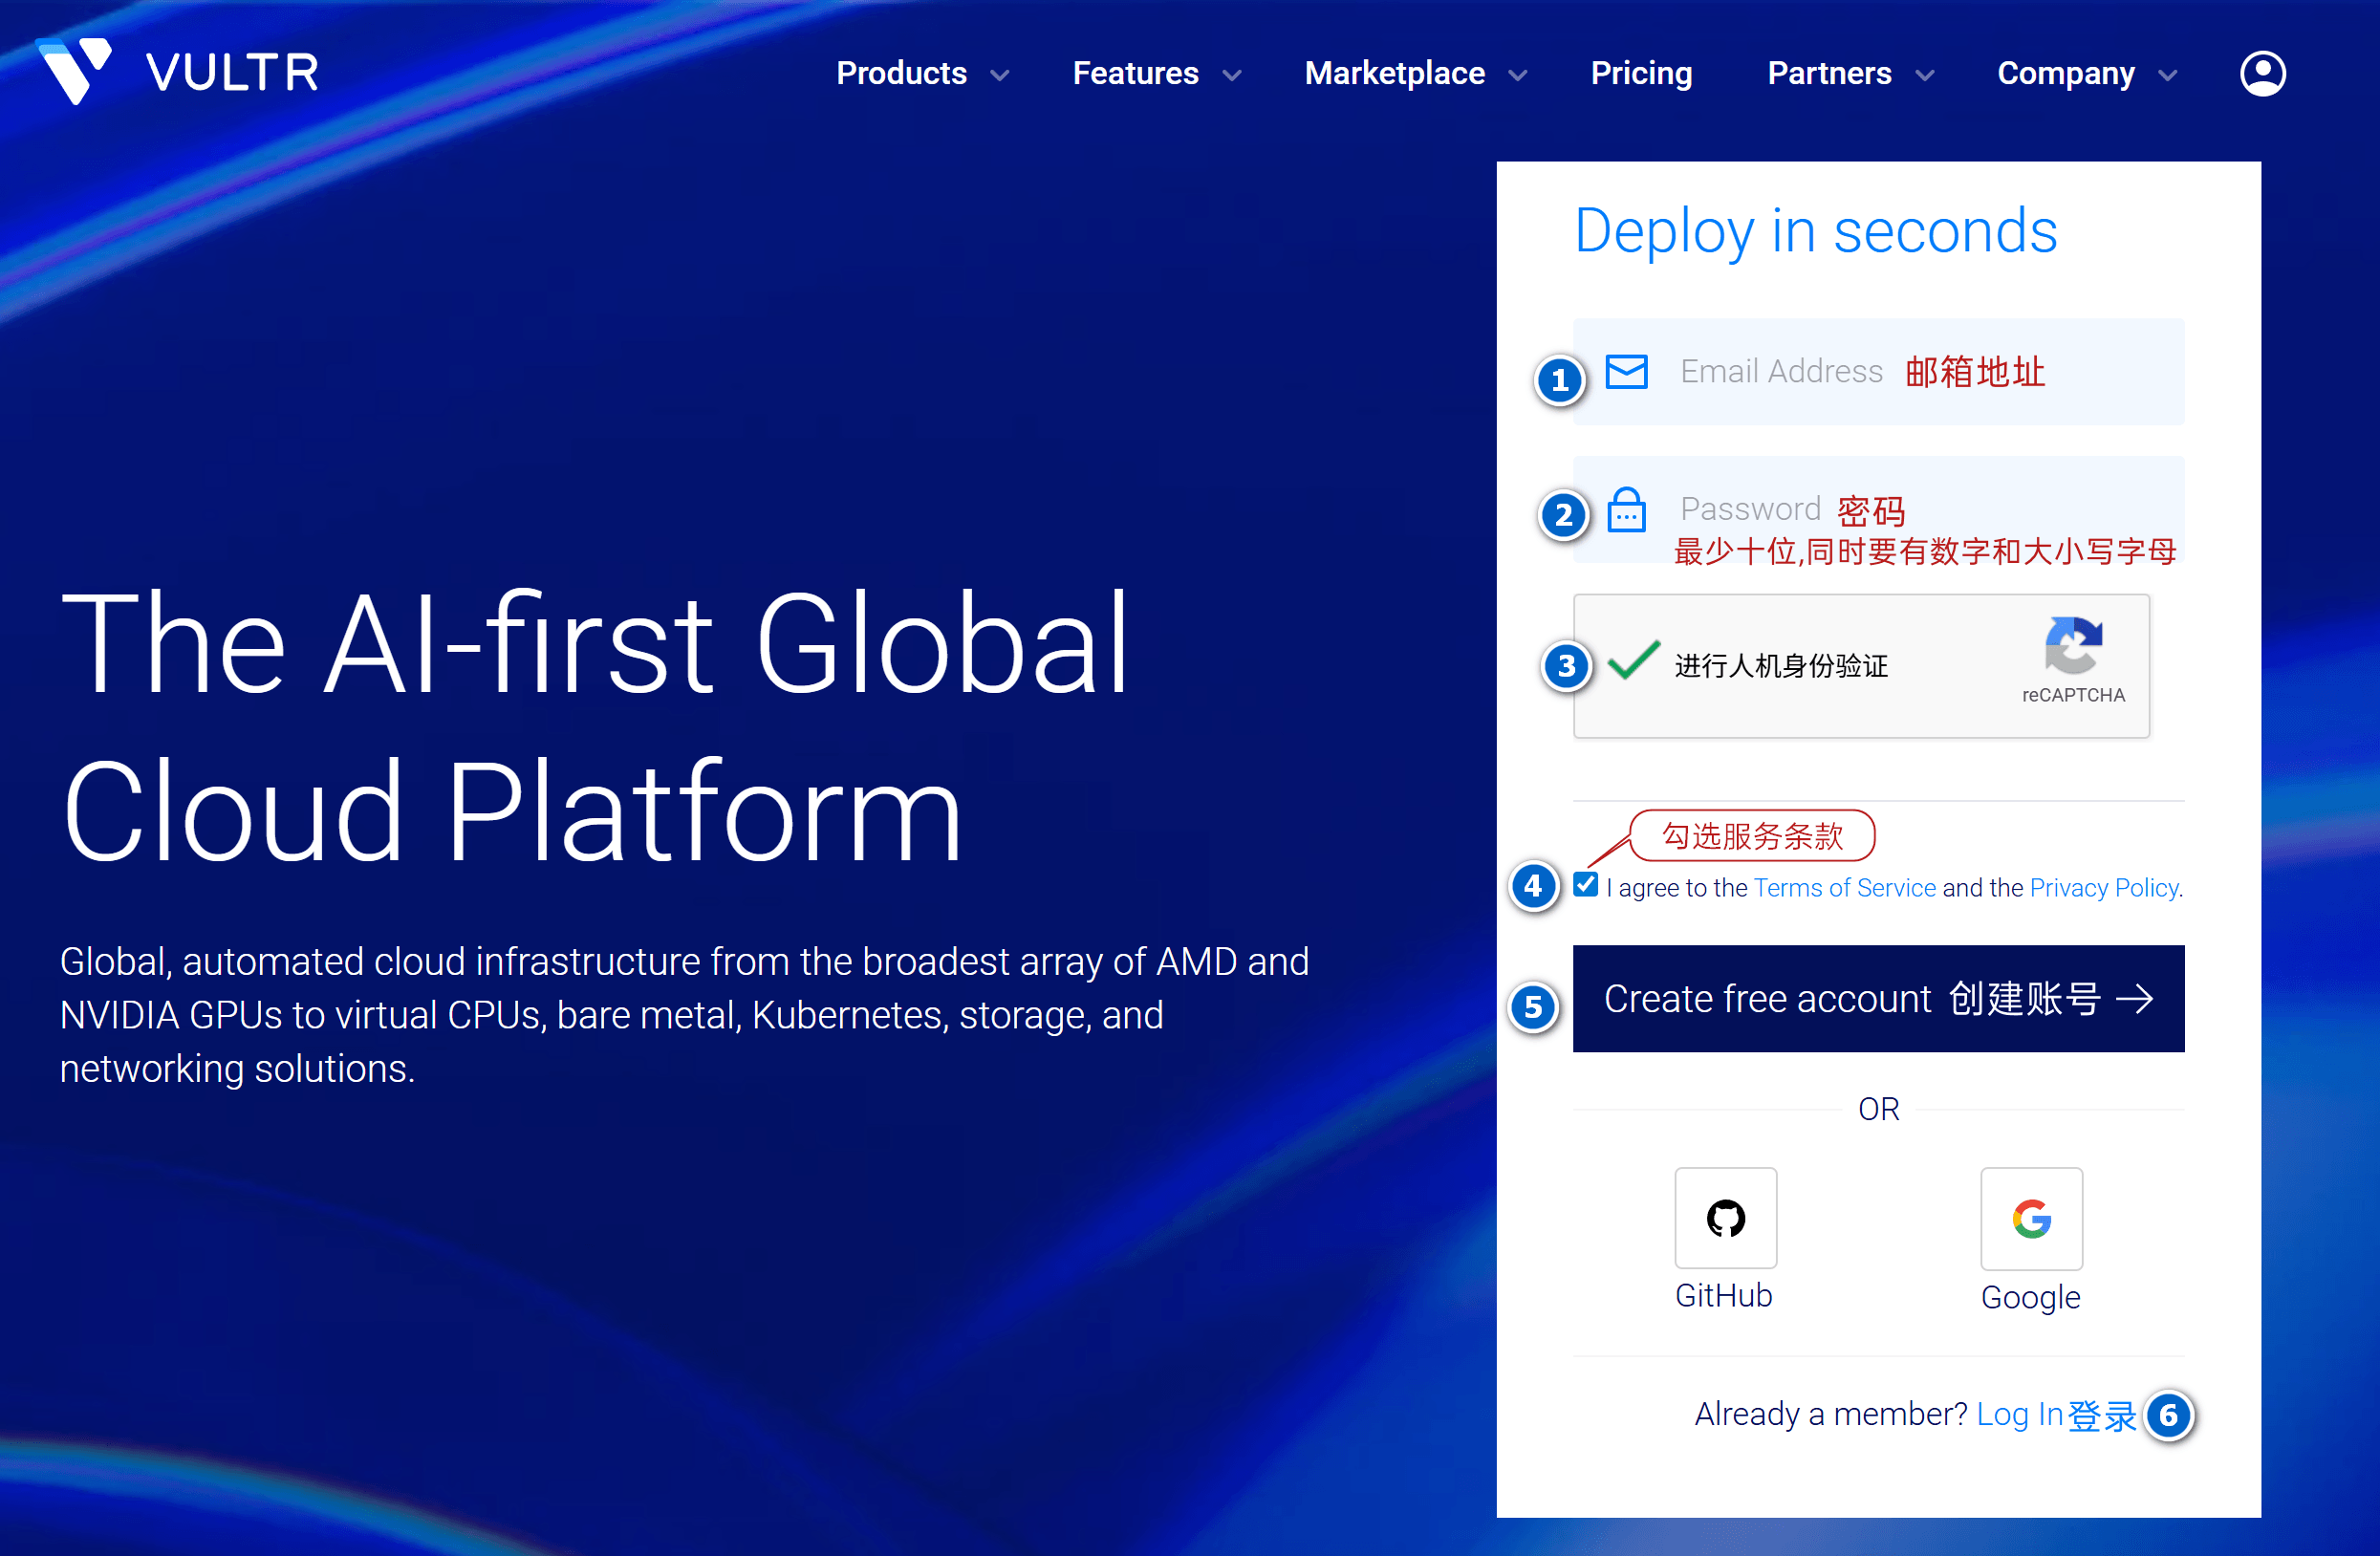Screen dimensions: 2380x1556
Task: Expand the Features menu chevron
Action: pos(1232,75)
